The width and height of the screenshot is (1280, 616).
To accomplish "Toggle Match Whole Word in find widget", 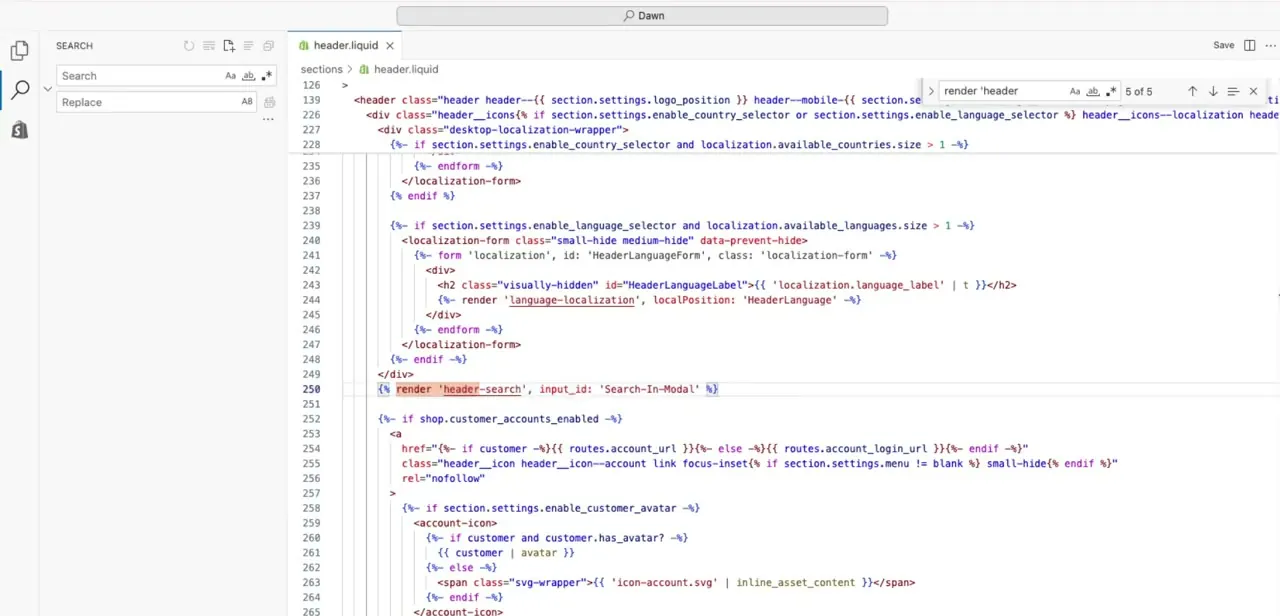I will click(1093, 91).
